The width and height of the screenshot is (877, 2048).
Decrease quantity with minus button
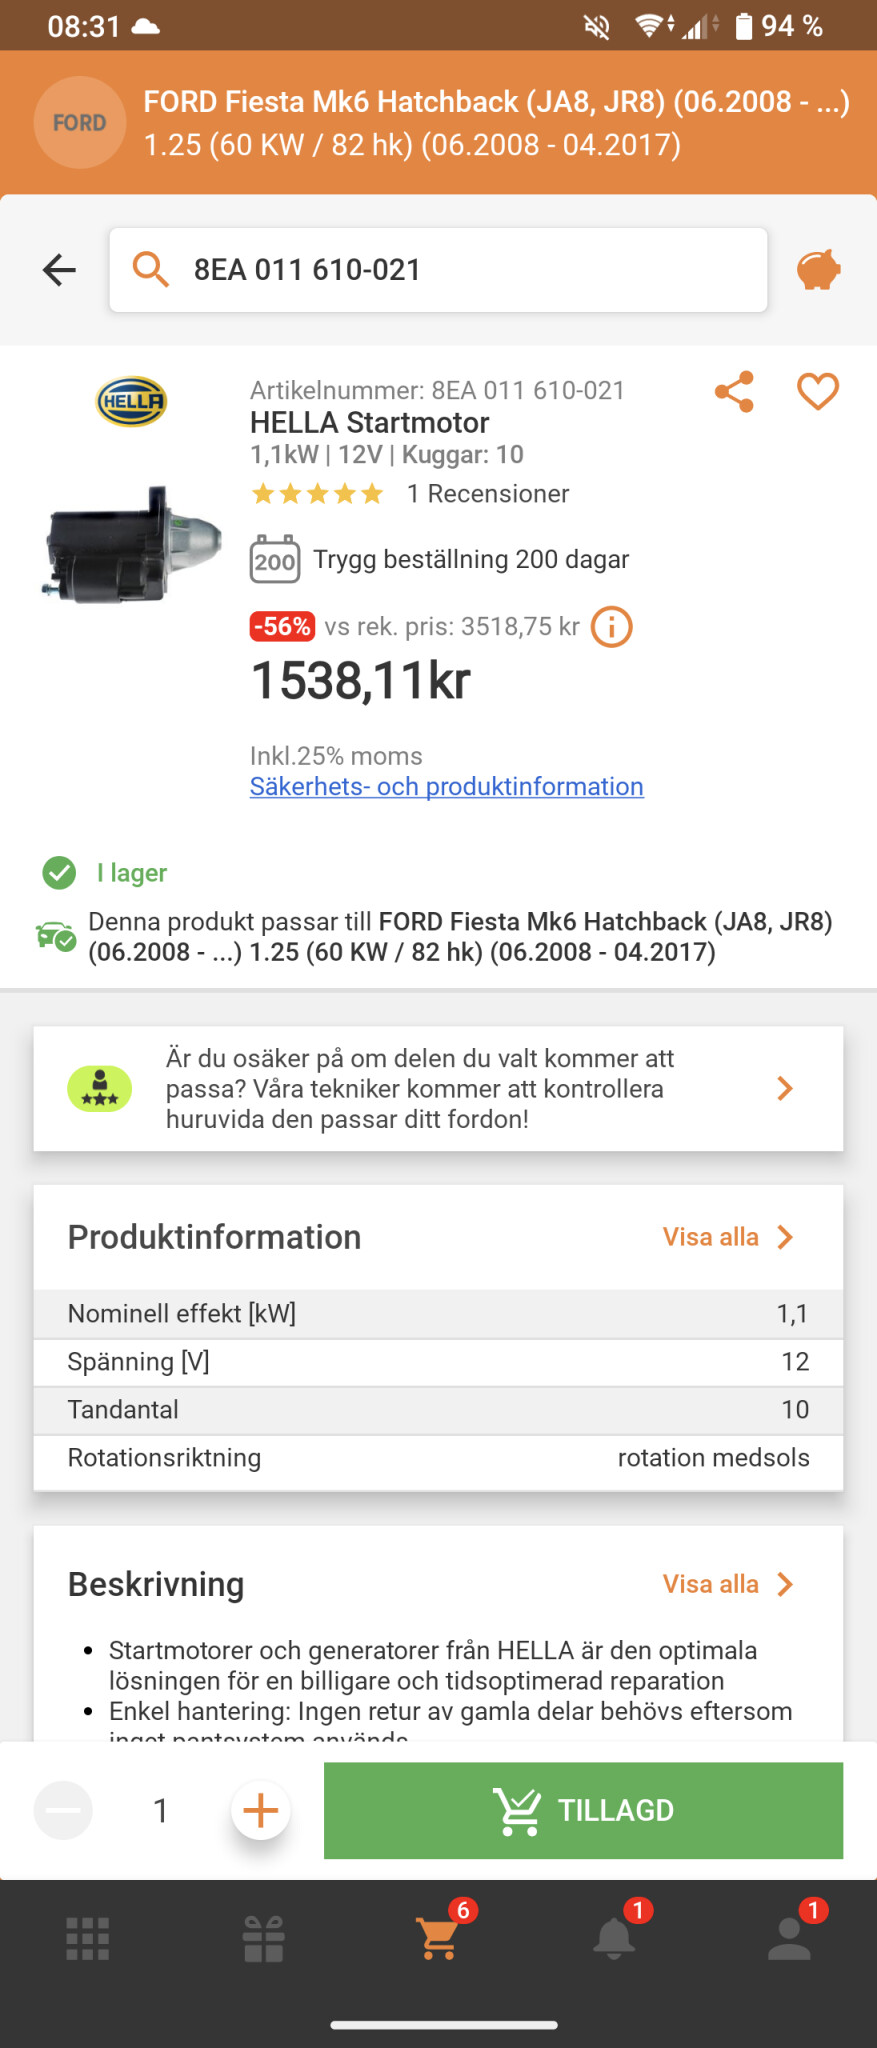(x=63, y=1810)
